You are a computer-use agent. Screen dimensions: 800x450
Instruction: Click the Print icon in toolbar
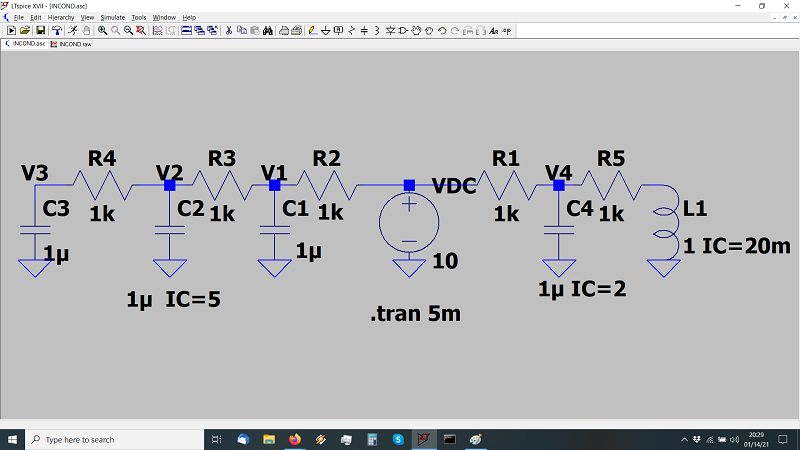pyautogui.click(x=284, y=31)
